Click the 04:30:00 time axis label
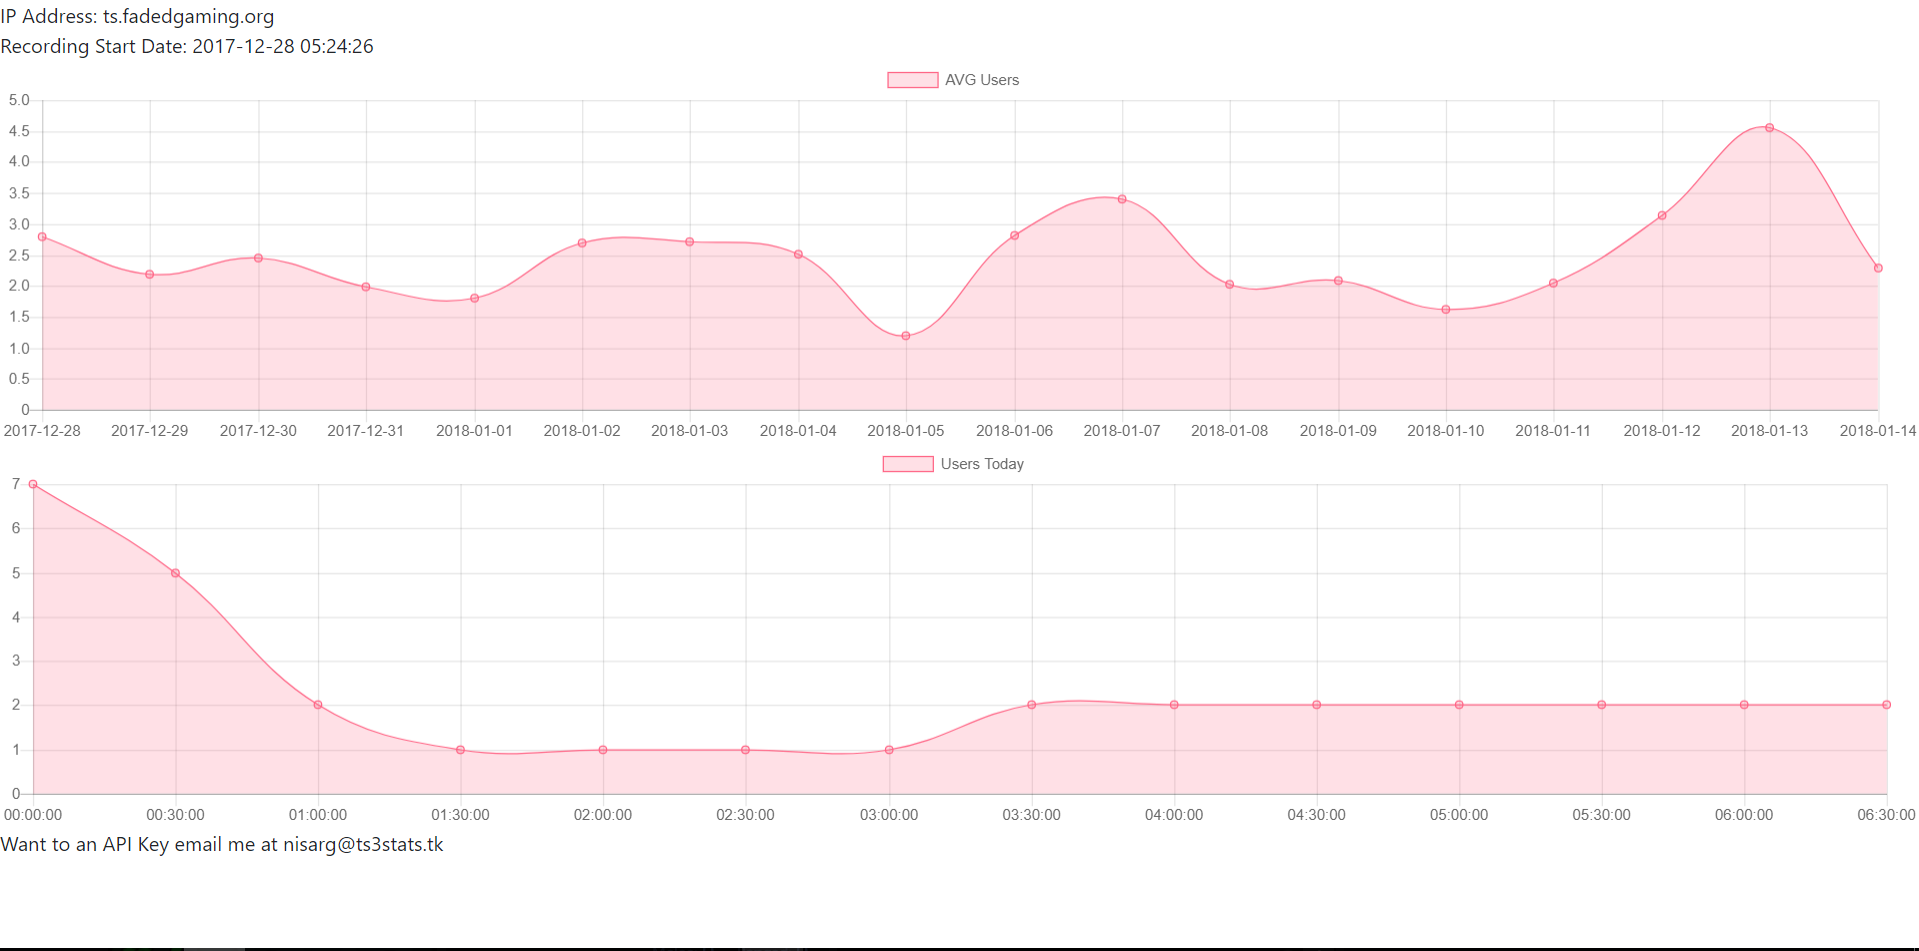The image size is (1919, 951). click(x=1316, y=815)
